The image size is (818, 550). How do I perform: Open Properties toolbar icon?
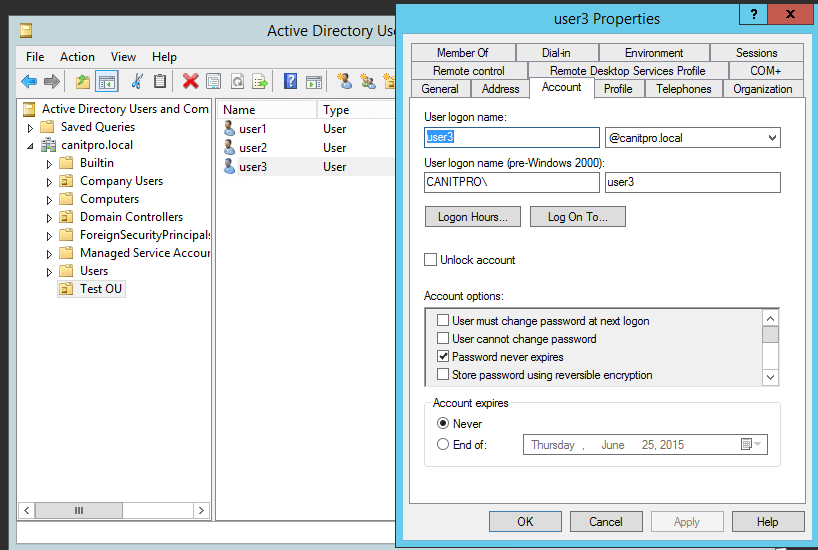click(213, 81)
